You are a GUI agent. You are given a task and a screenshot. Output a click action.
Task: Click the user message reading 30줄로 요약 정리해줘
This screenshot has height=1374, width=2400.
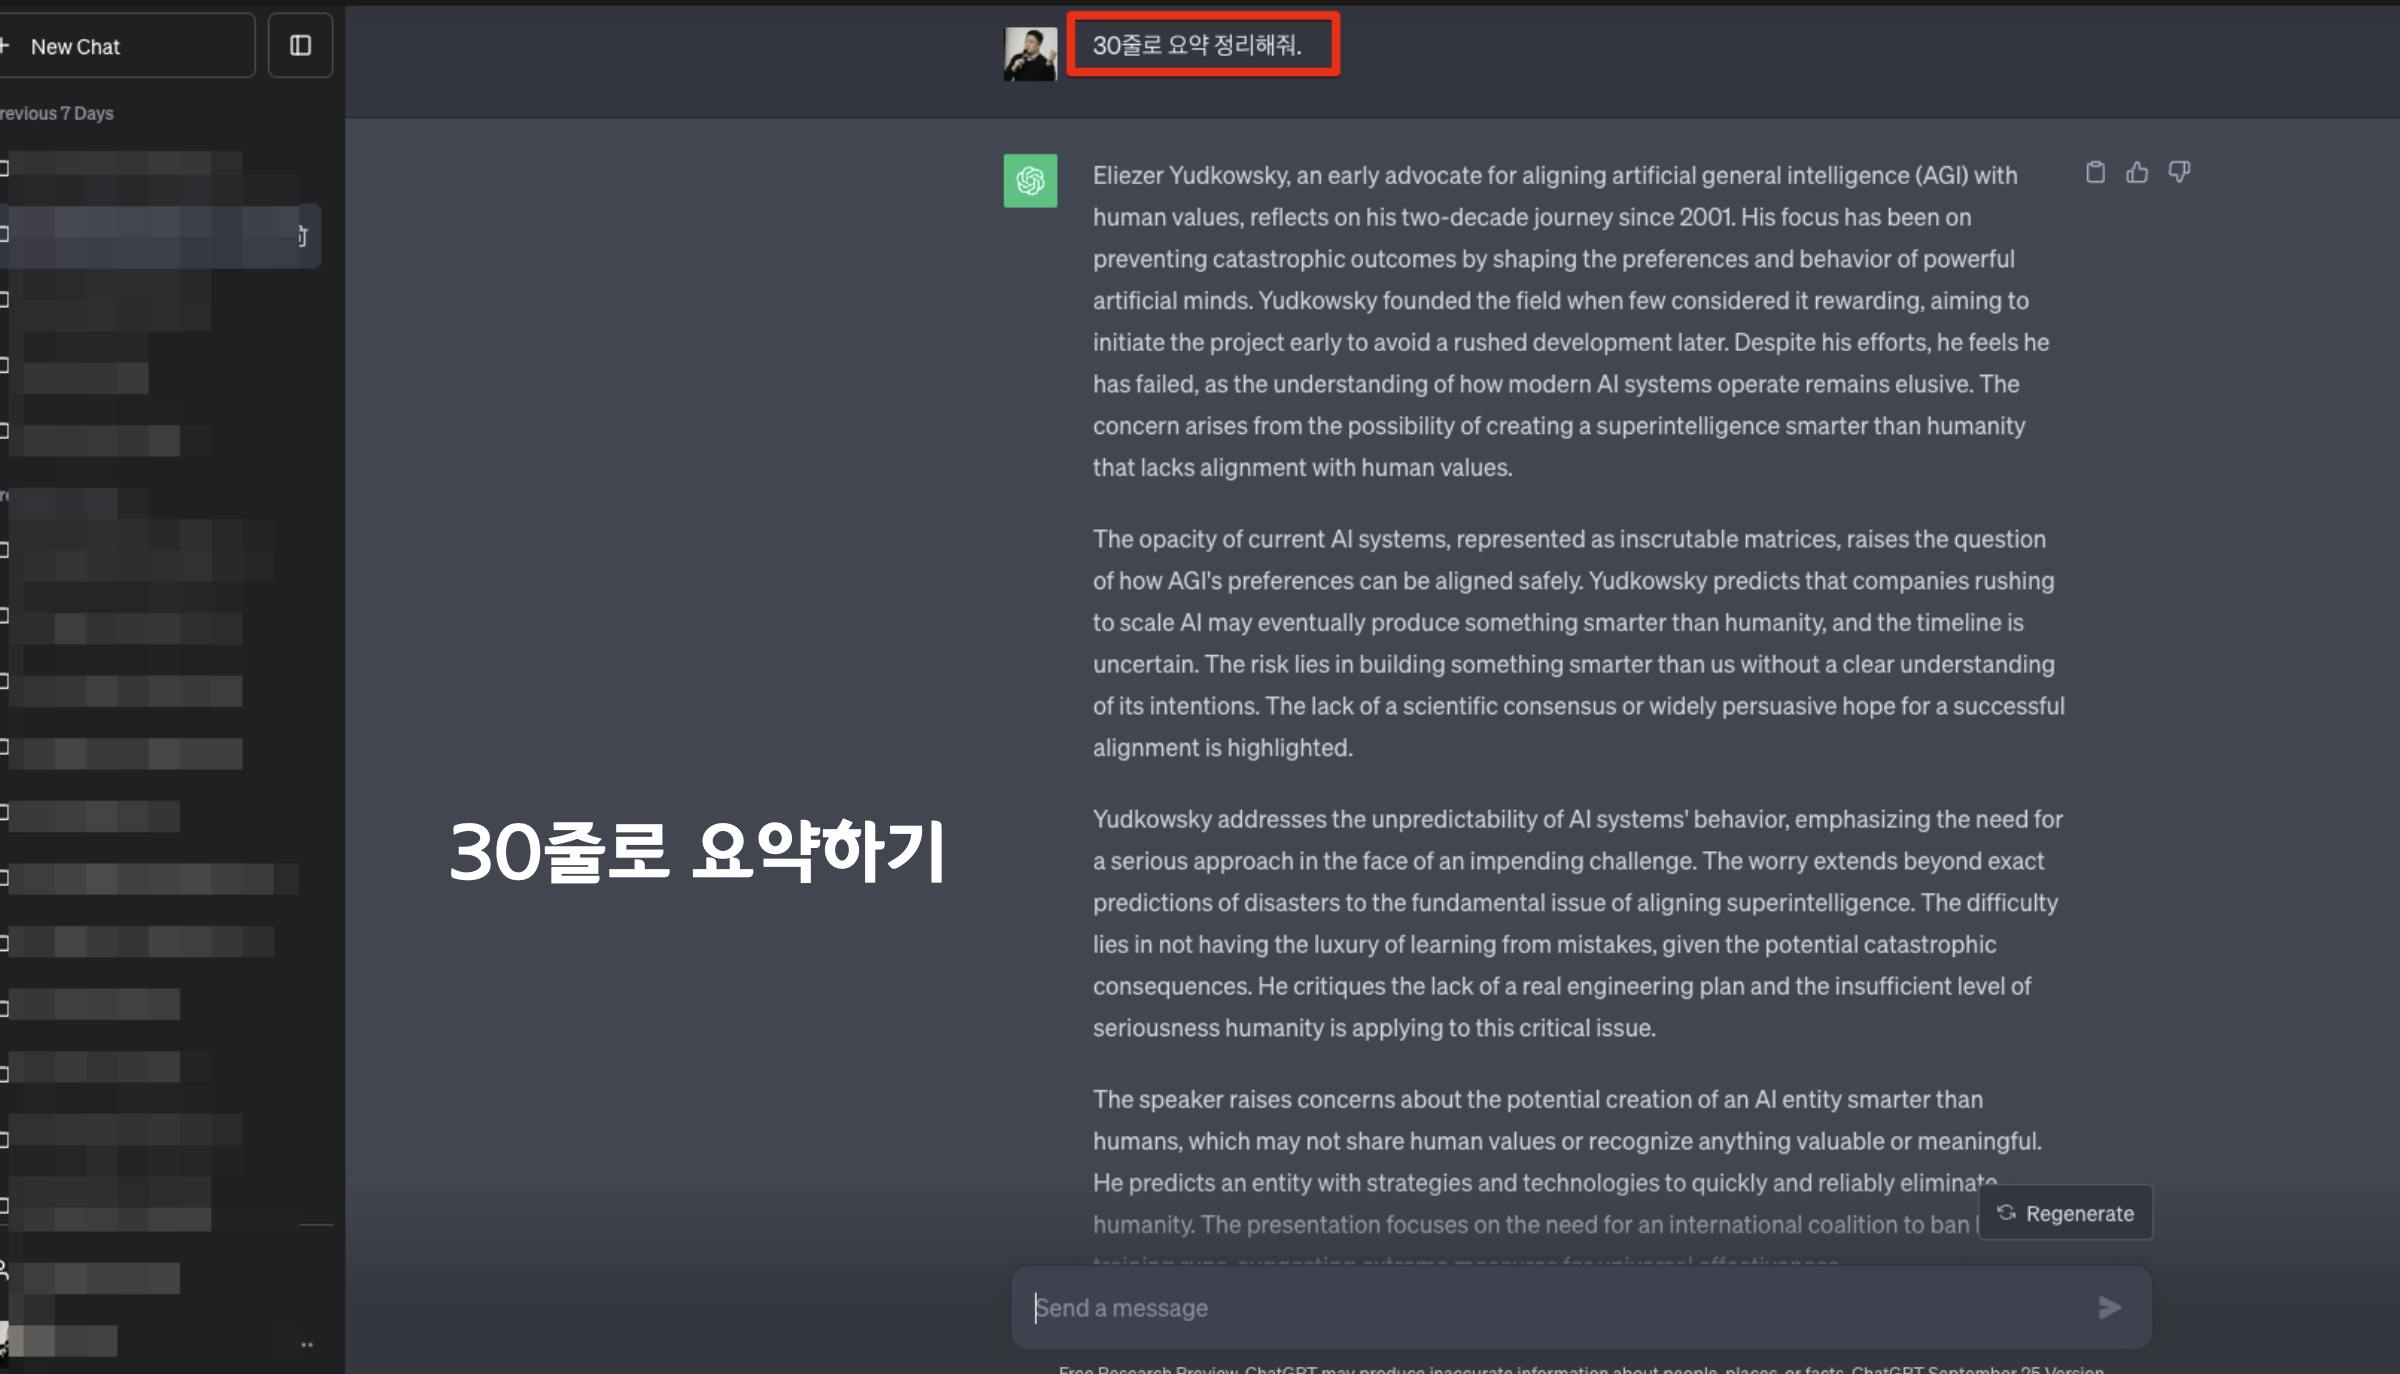1197,45
